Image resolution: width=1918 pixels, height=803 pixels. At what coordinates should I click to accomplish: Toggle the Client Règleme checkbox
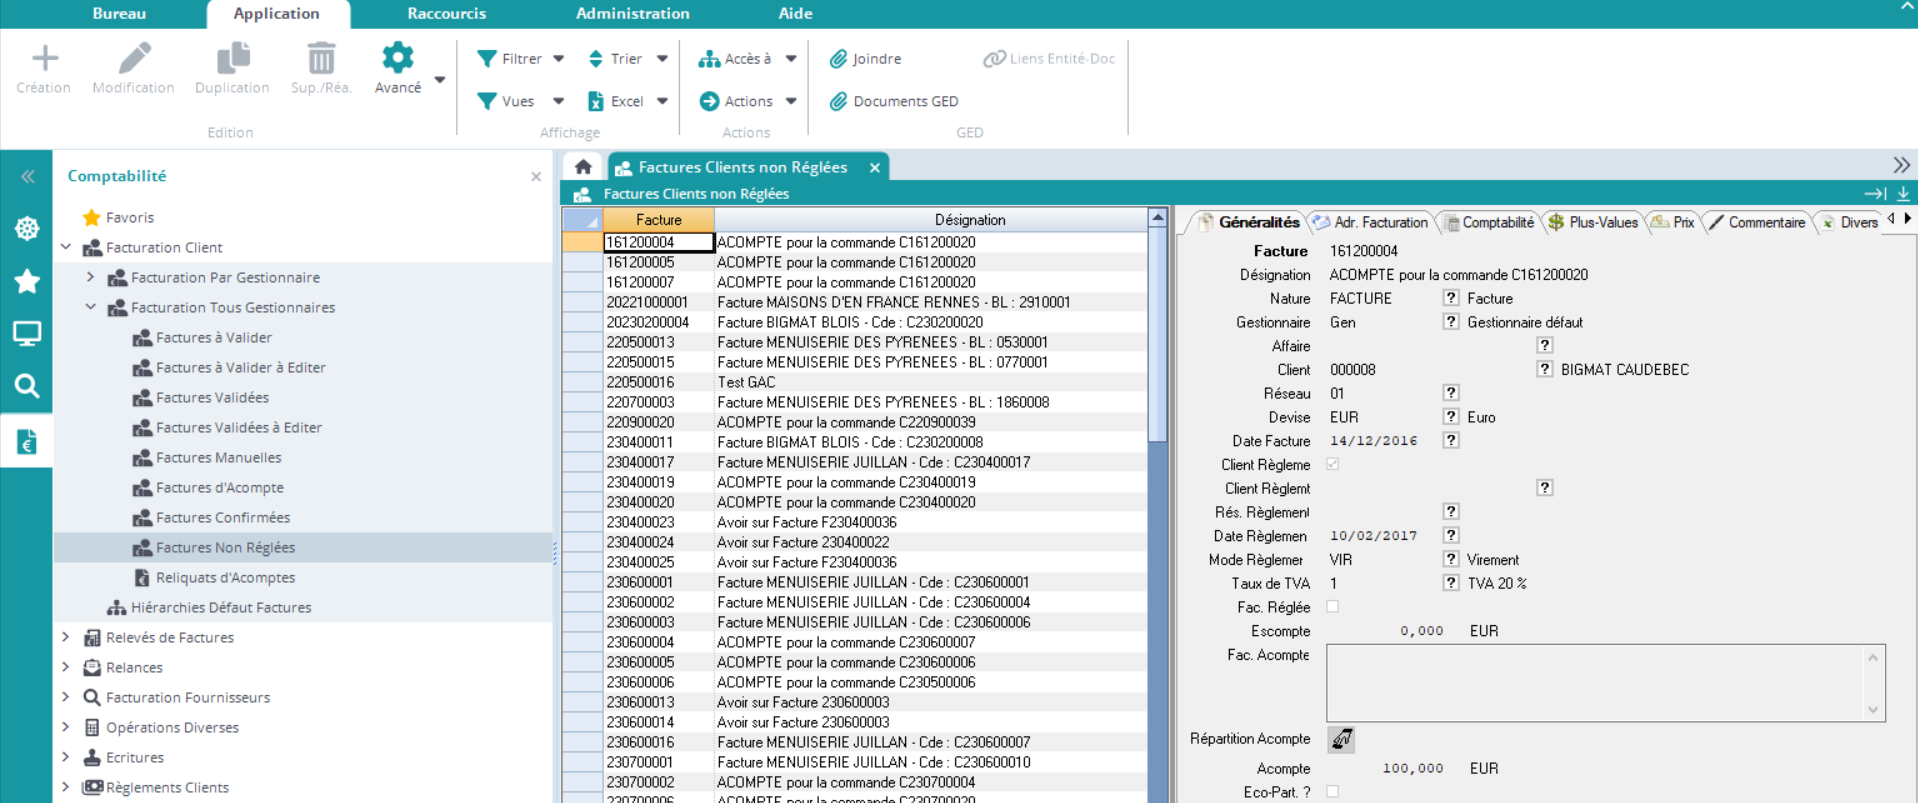[x=1332, y=464]
